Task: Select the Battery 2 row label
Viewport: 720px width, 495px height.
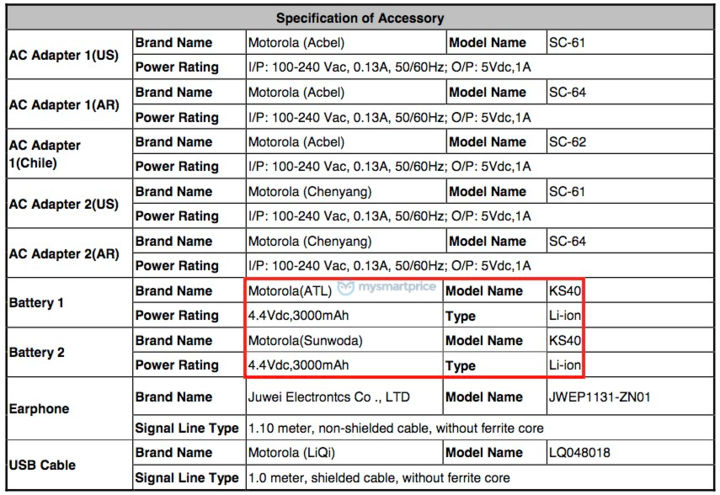Action: tap(38, 352)
